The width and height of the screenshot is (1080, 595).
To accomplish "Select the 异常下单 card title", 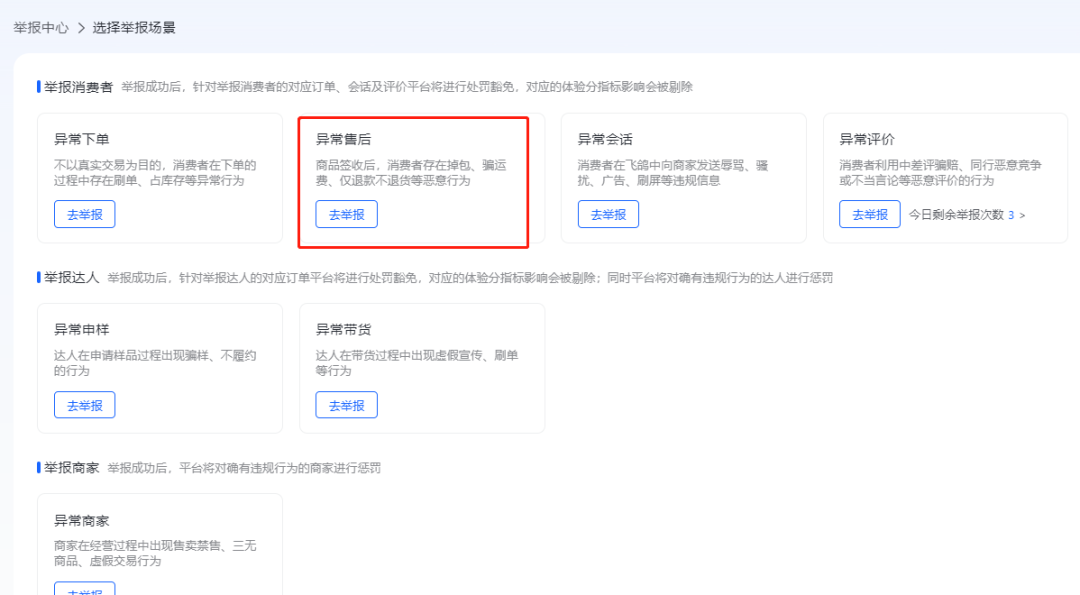I will coord(82,139).
